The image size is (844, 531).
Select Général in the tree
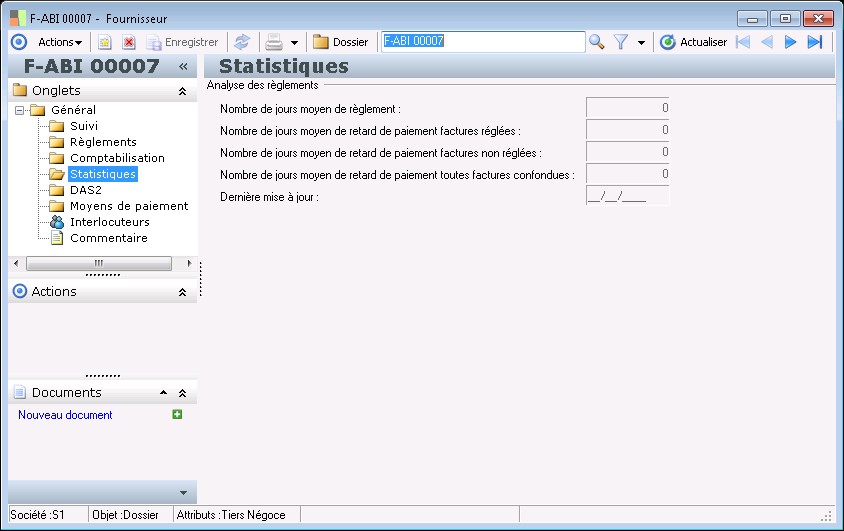point(74,110)
